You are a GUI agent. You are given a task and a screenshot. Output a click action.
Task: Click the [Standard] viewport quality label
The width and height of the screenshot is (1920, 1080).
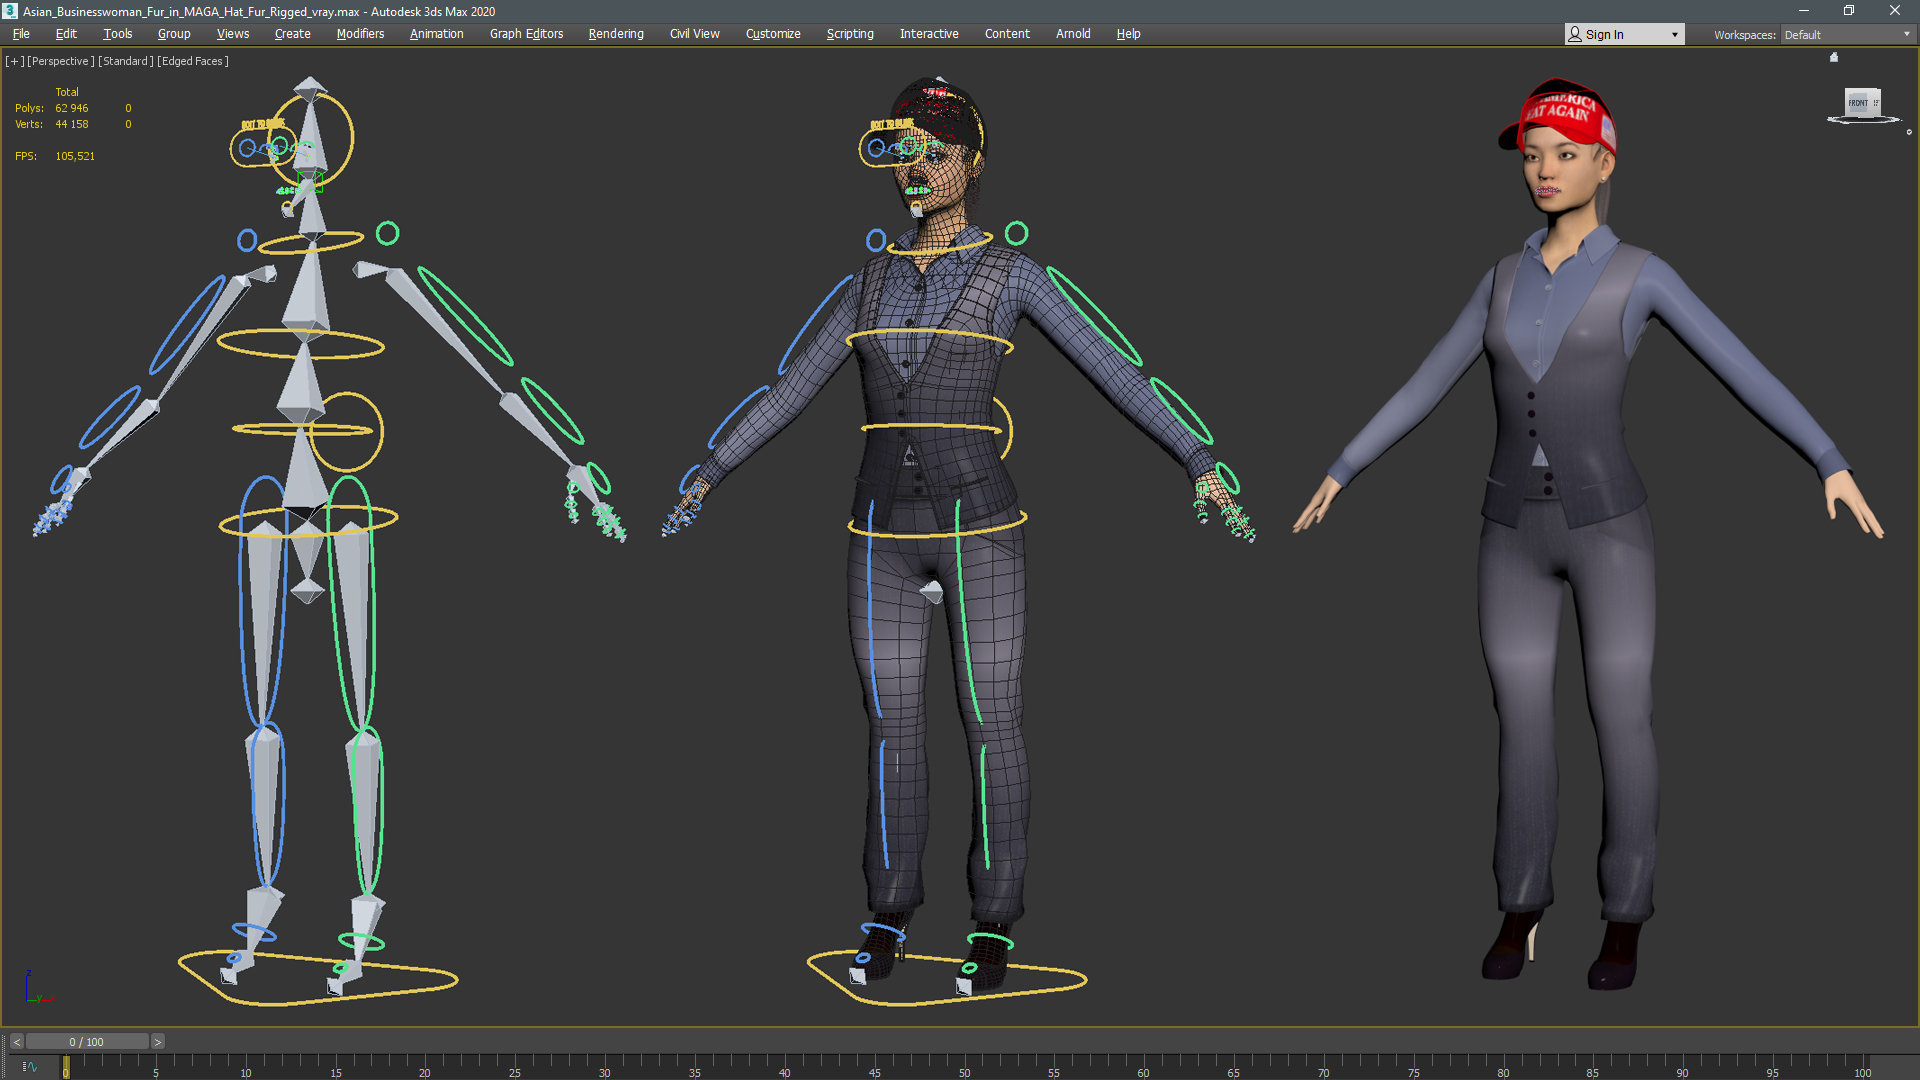tap(126, 61)
